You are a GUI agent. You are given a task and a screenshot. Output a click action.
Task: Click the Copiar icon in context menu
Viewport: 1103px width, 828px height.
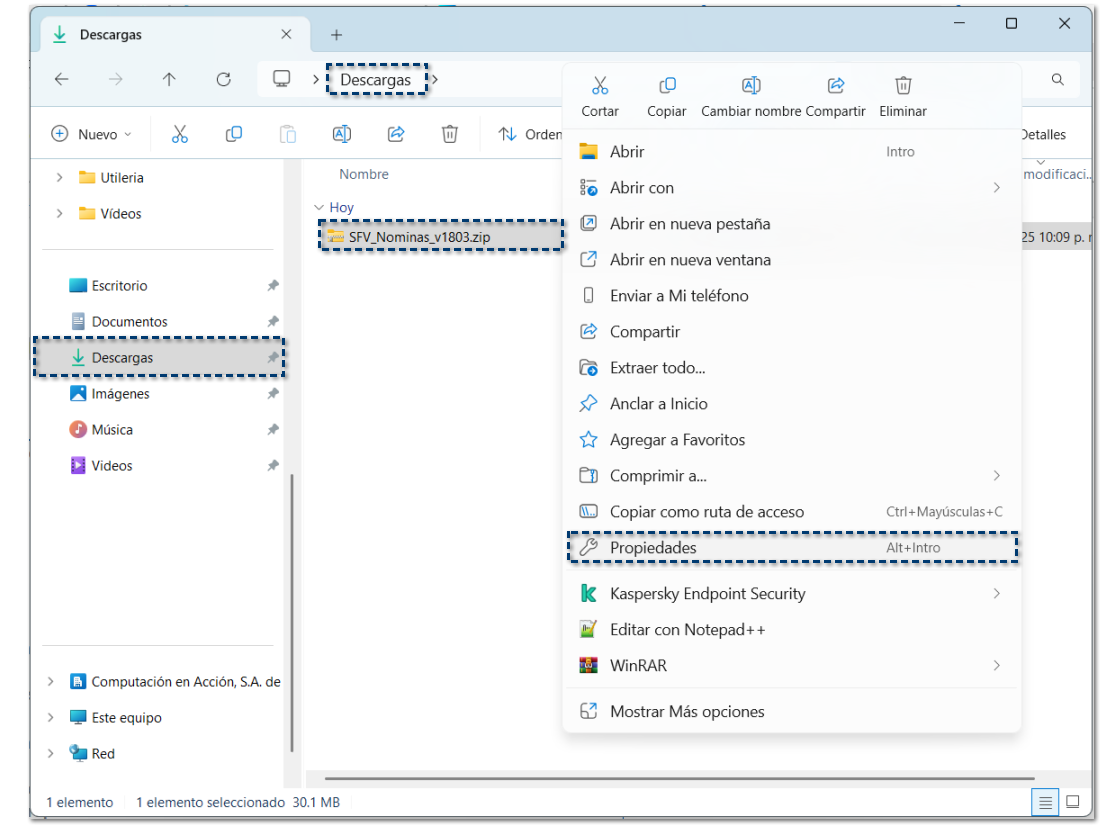click(667, 86)
